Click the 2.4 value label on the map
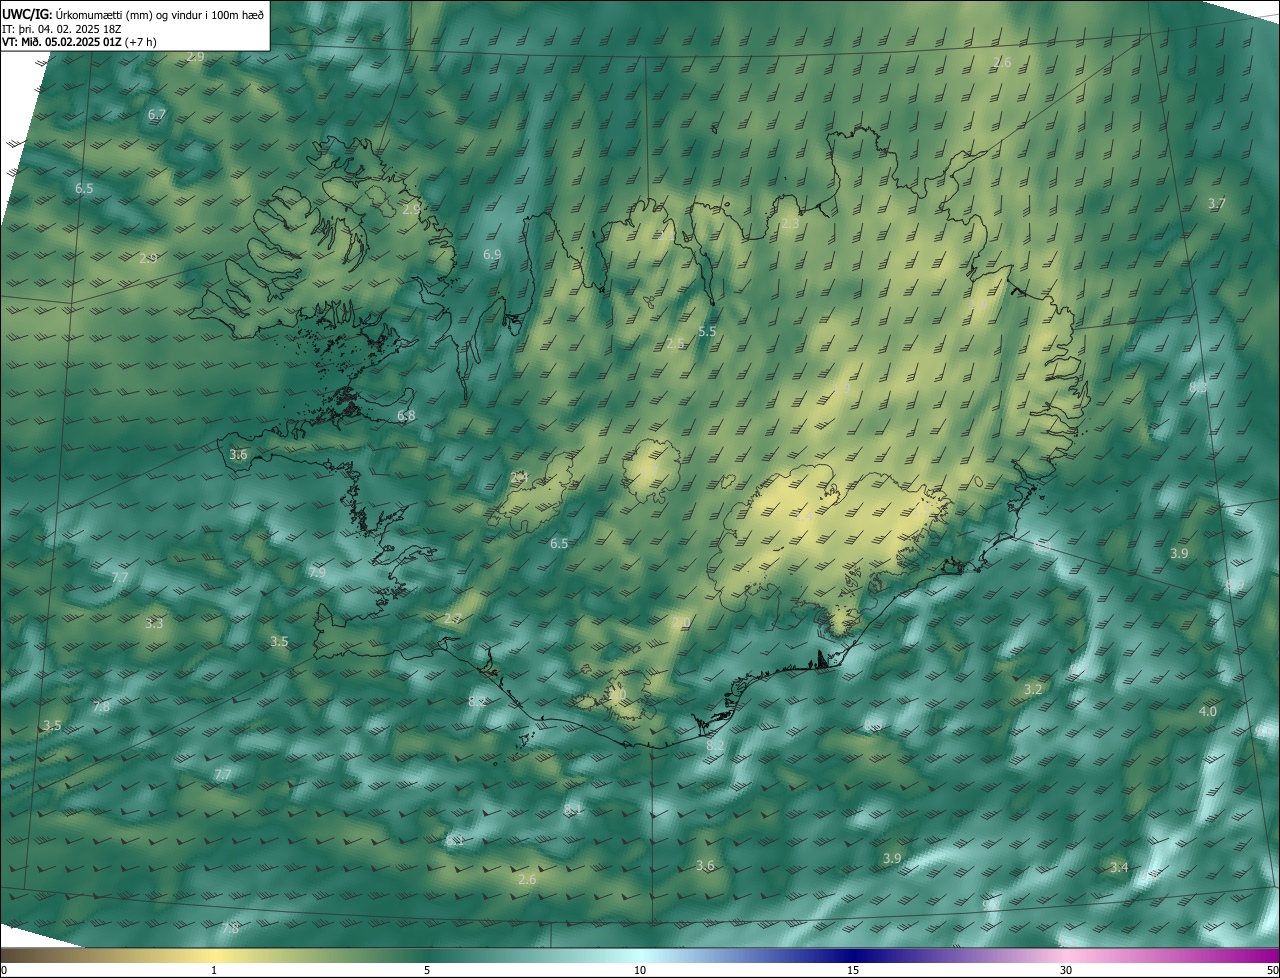1280x978 pixels. (519, 477)
